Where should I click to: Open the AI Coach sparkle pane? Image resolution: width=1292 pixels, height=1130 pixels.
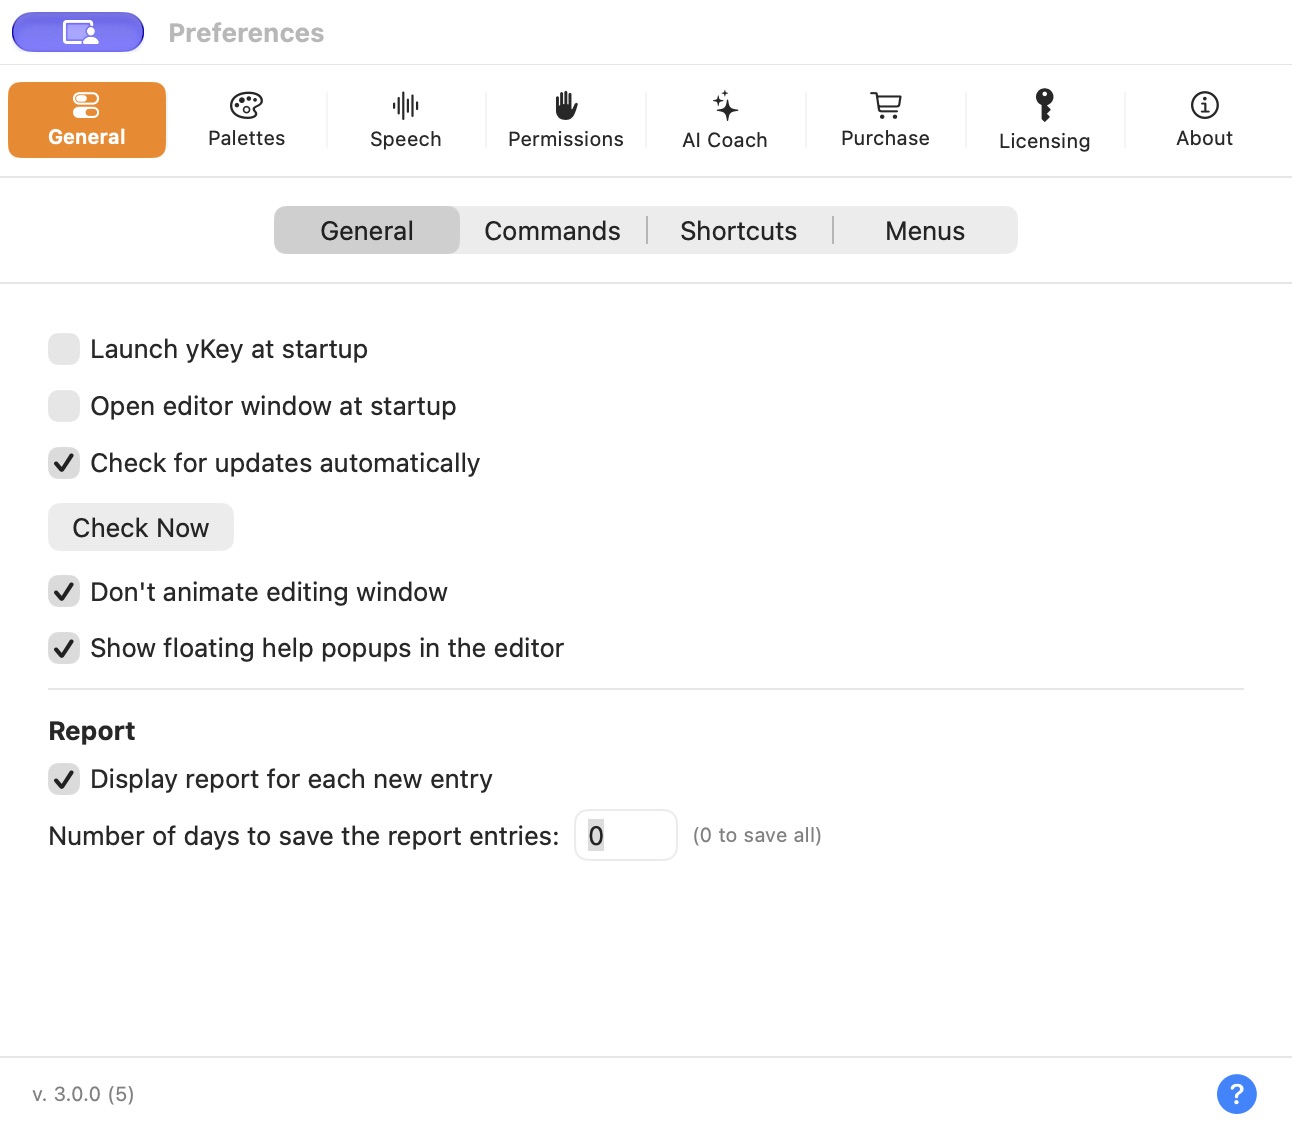click(725, 120)
